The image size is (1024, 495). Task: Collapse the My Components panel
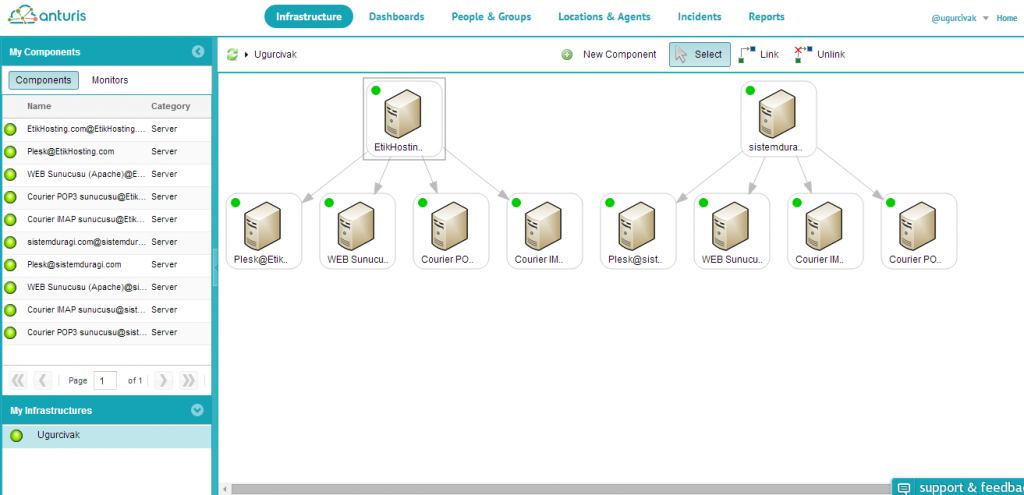point(198,52)
